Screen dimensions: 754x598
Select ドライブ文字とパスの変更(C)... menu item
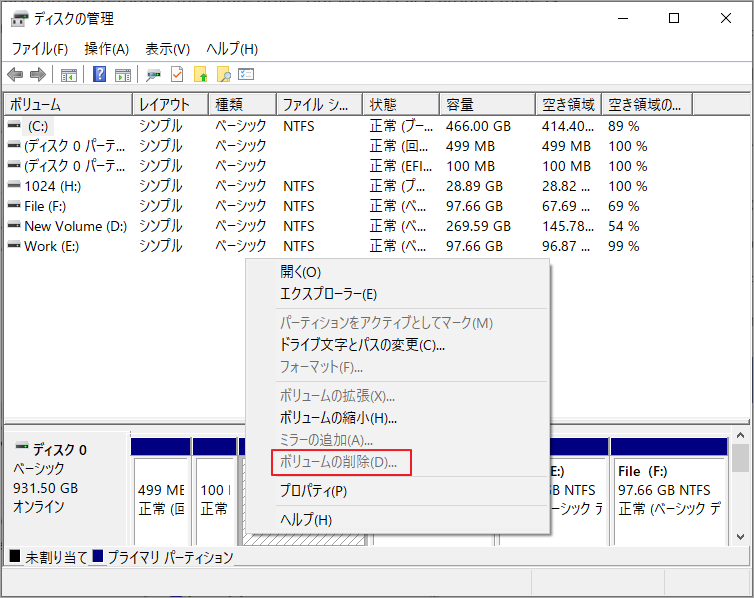(x=398, y=345)
